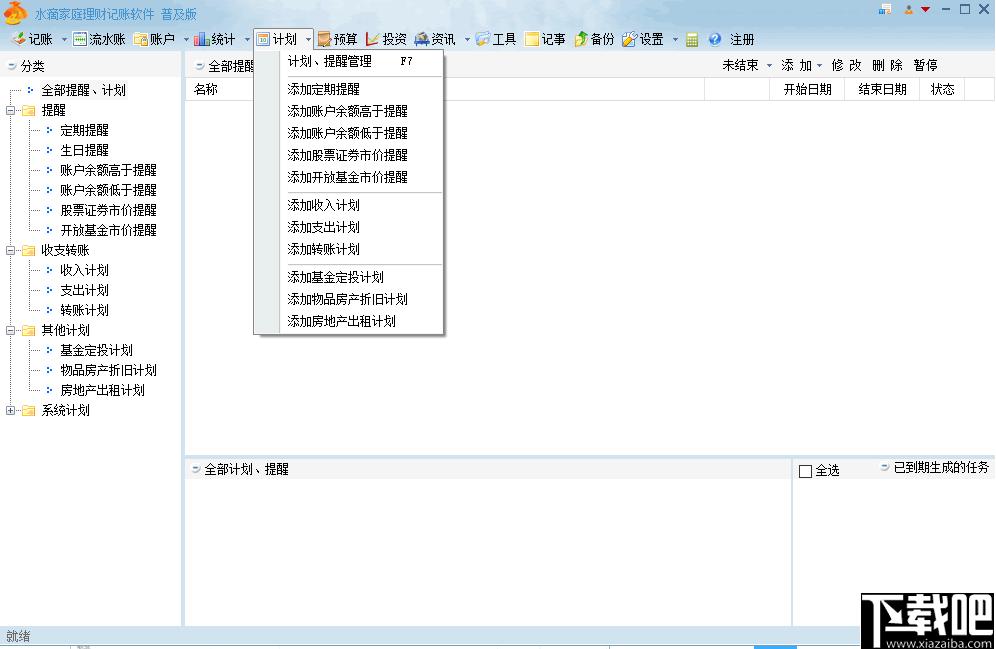Open the 流水账 journal toolbar icon
The width and height of the screenshot is (996, 649).
tap(79, 39)
